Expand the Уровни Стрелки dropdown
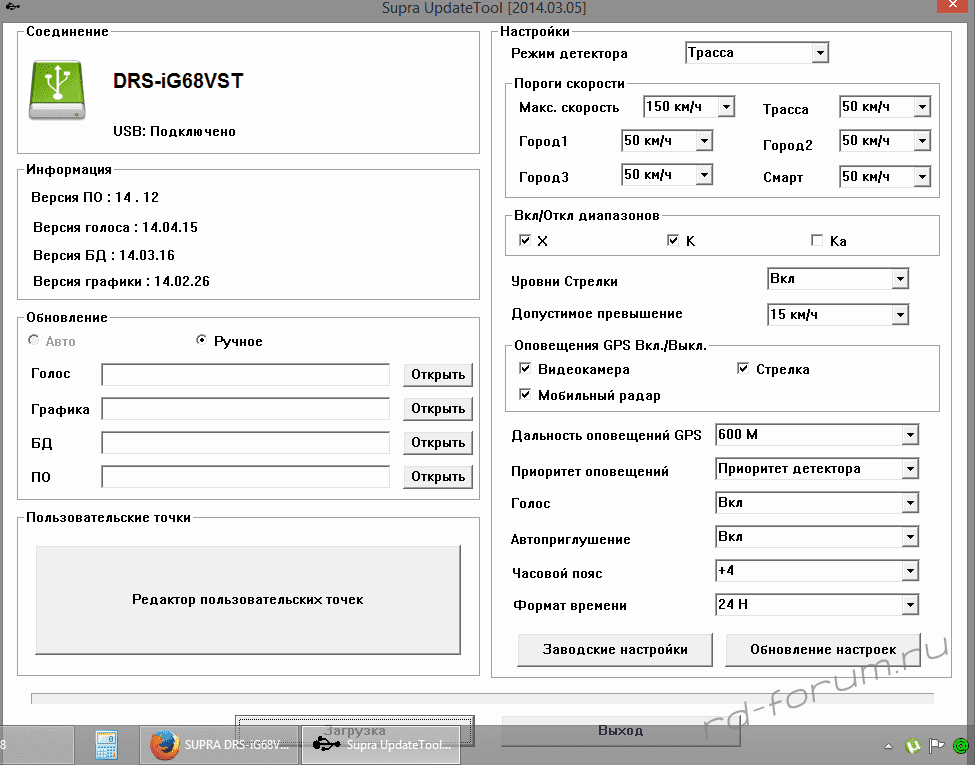 pos(838,279)
